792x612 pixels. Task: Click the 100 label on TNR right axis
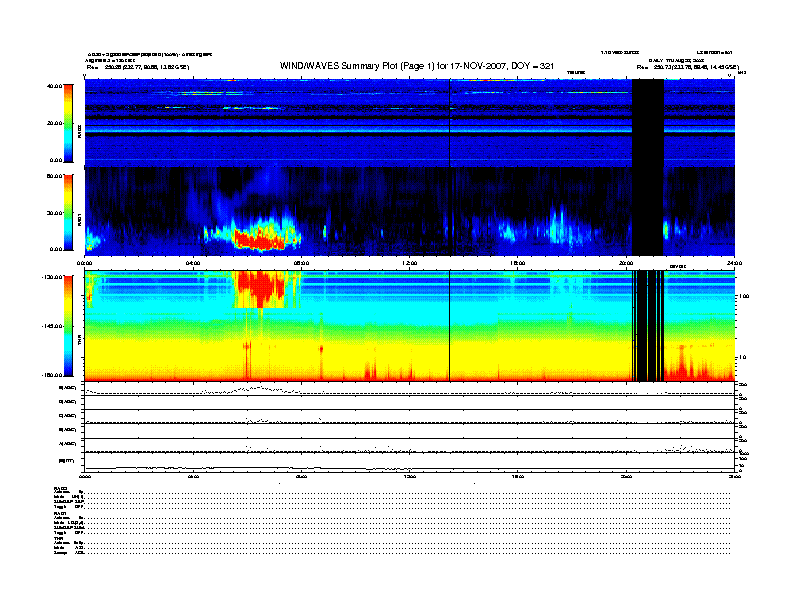[744, 296]
